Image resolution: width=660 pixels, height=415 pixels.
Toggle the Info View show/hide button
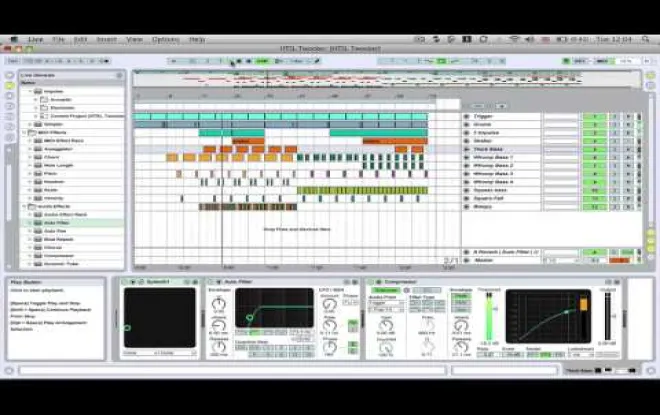tap(9, 371)
